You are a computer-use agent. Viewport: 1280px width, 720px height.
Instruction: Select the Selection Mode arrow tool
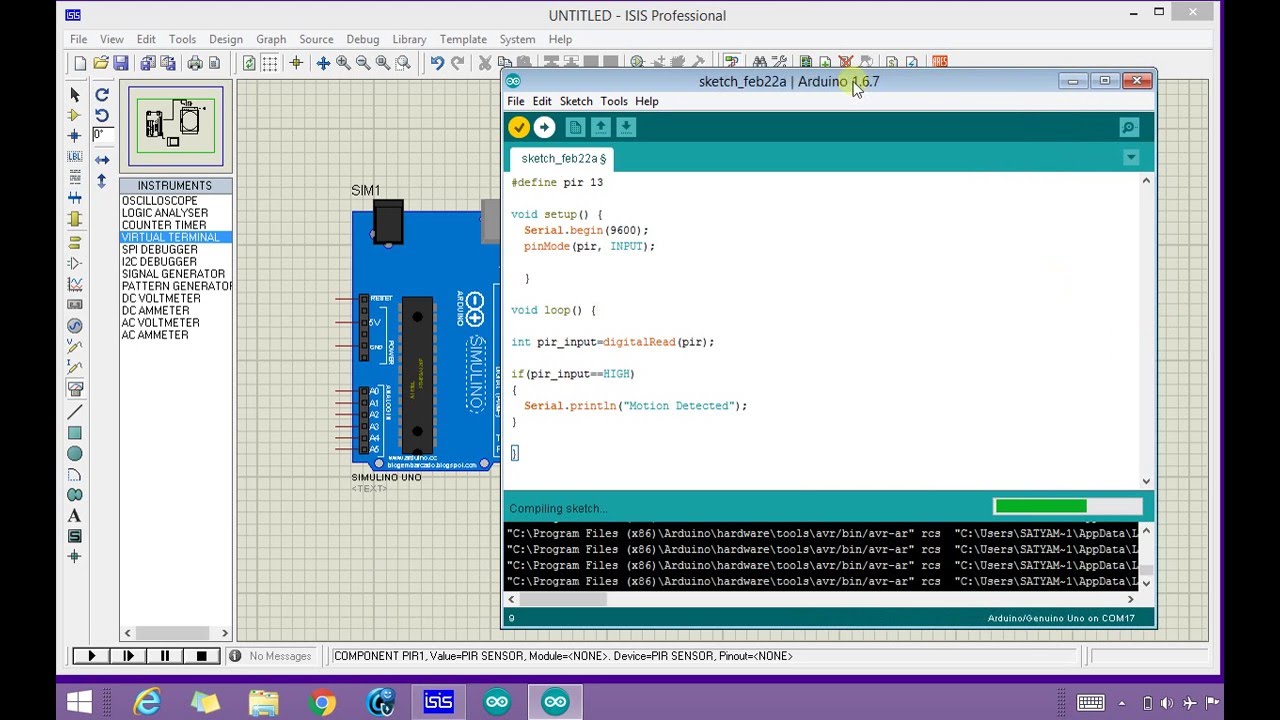[75, 94]
